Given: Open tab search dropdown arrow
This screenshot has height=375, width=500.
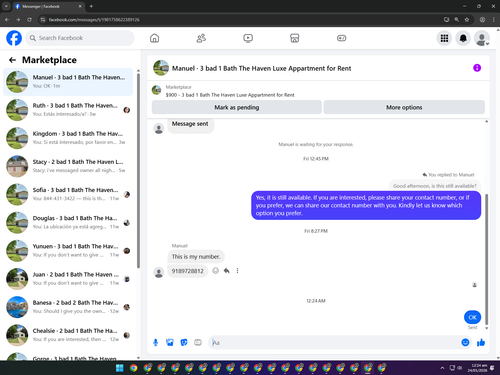Looking at the screenshot, I should [x=6, y=6].
